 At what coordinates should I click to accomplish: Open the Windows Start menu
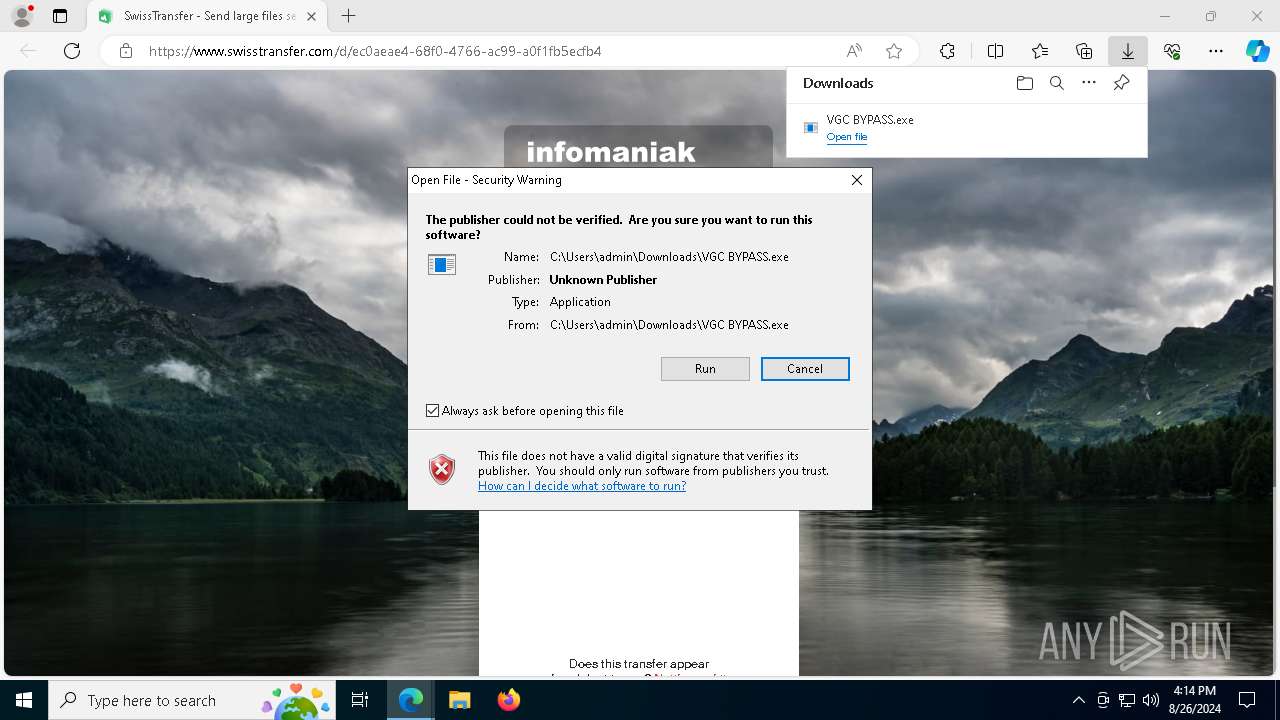pyautogui.click(x=24, y=700)
